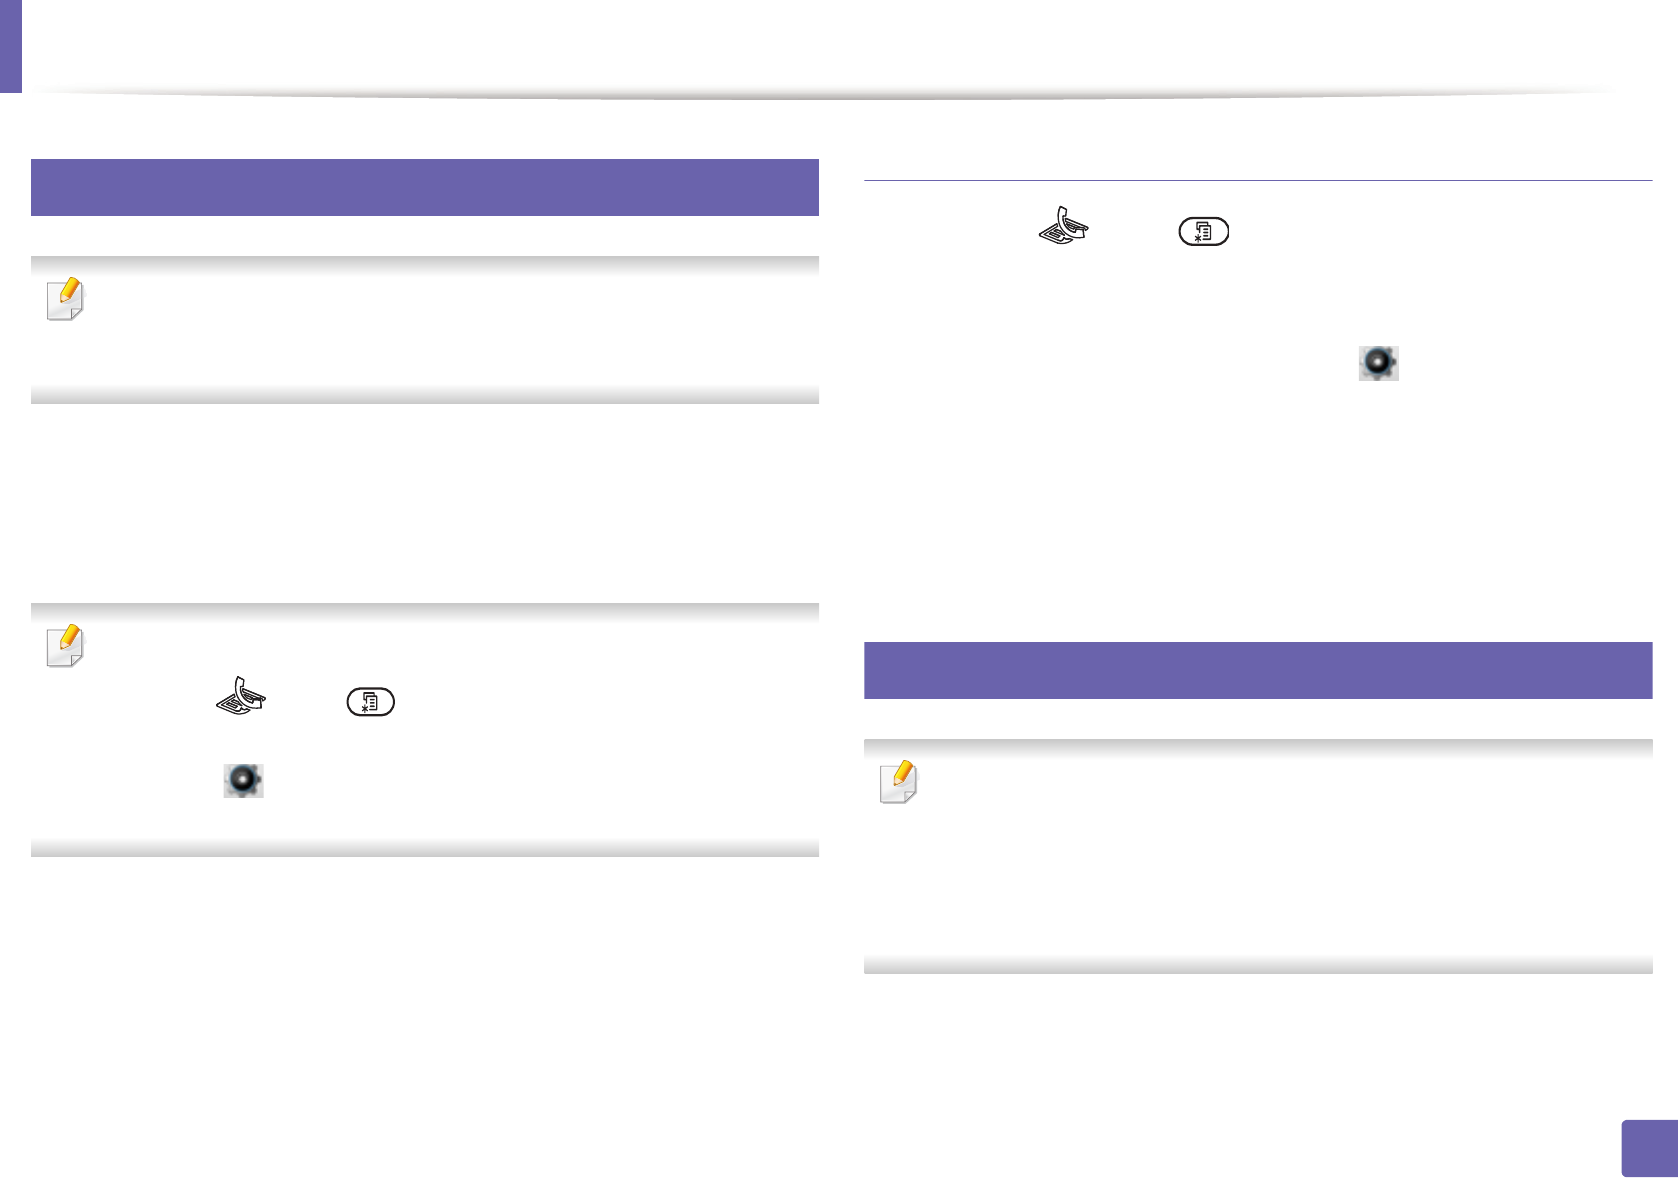Click the Menu button icon in the right column
The image size is (1678, 1178).
(x=1203, y=232)
